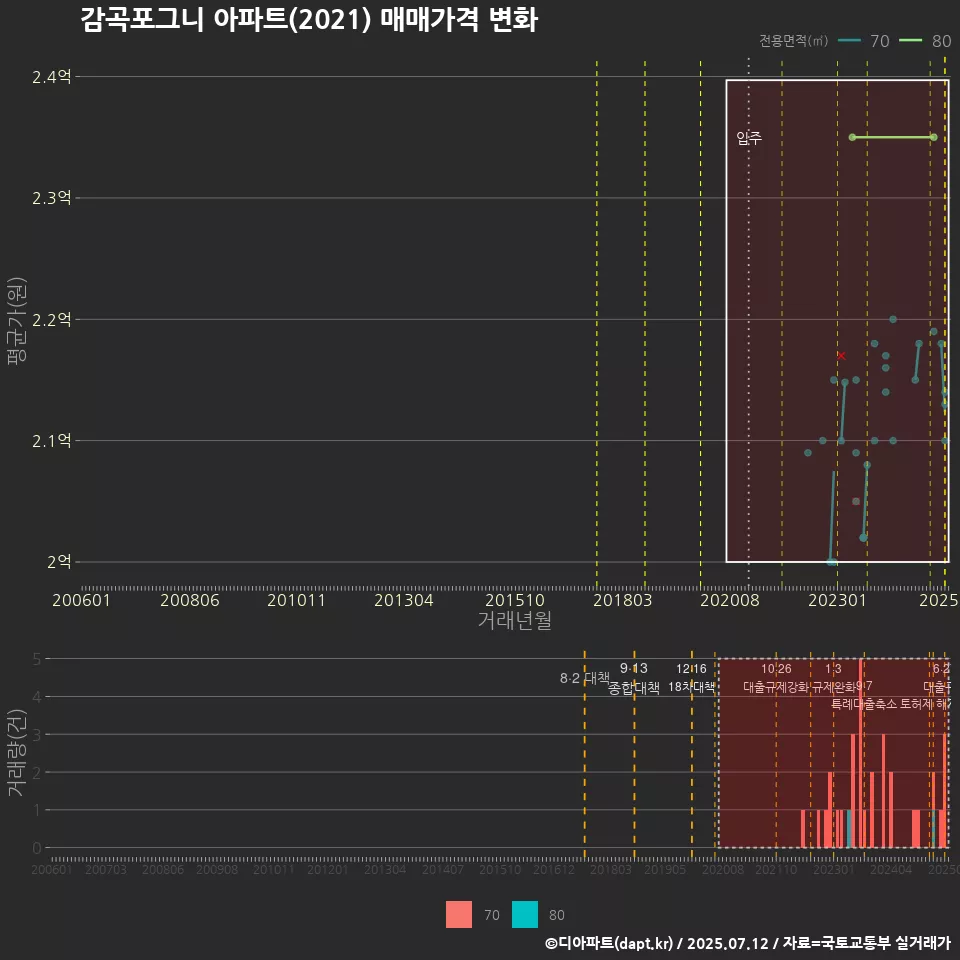The width and height of the screenshot is (960, 960).
Task: Click the 8·2 대책 annotation
Action: pos(585,678)
